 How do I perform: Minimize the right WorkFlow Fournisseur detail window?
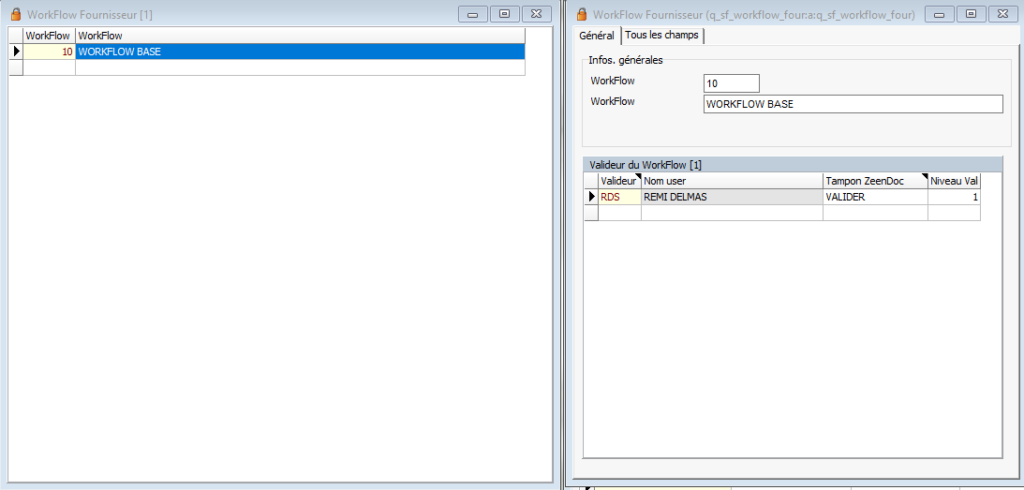click(939, 14)
